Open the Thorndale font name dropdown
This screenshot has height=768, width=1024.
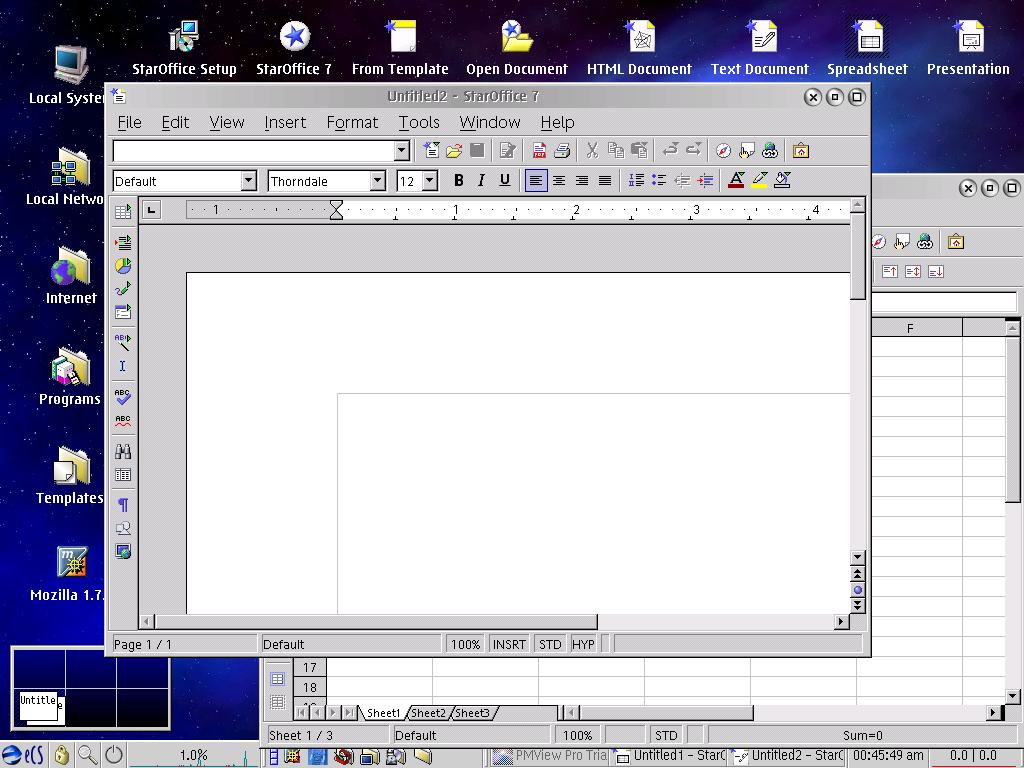(x=377, y=181)
